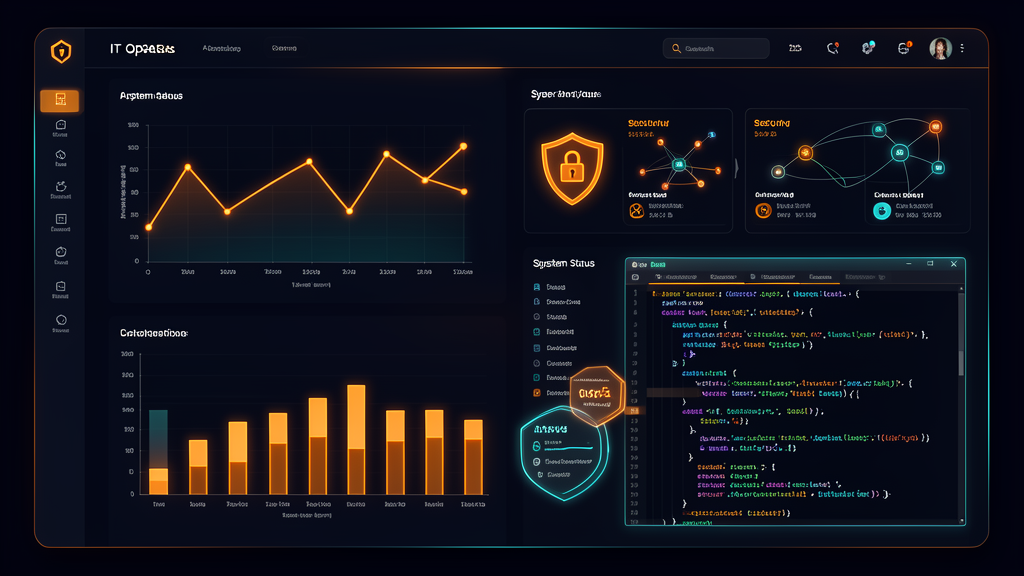
Task: Open the second nav item in the top header
Action: coord(284,48)
